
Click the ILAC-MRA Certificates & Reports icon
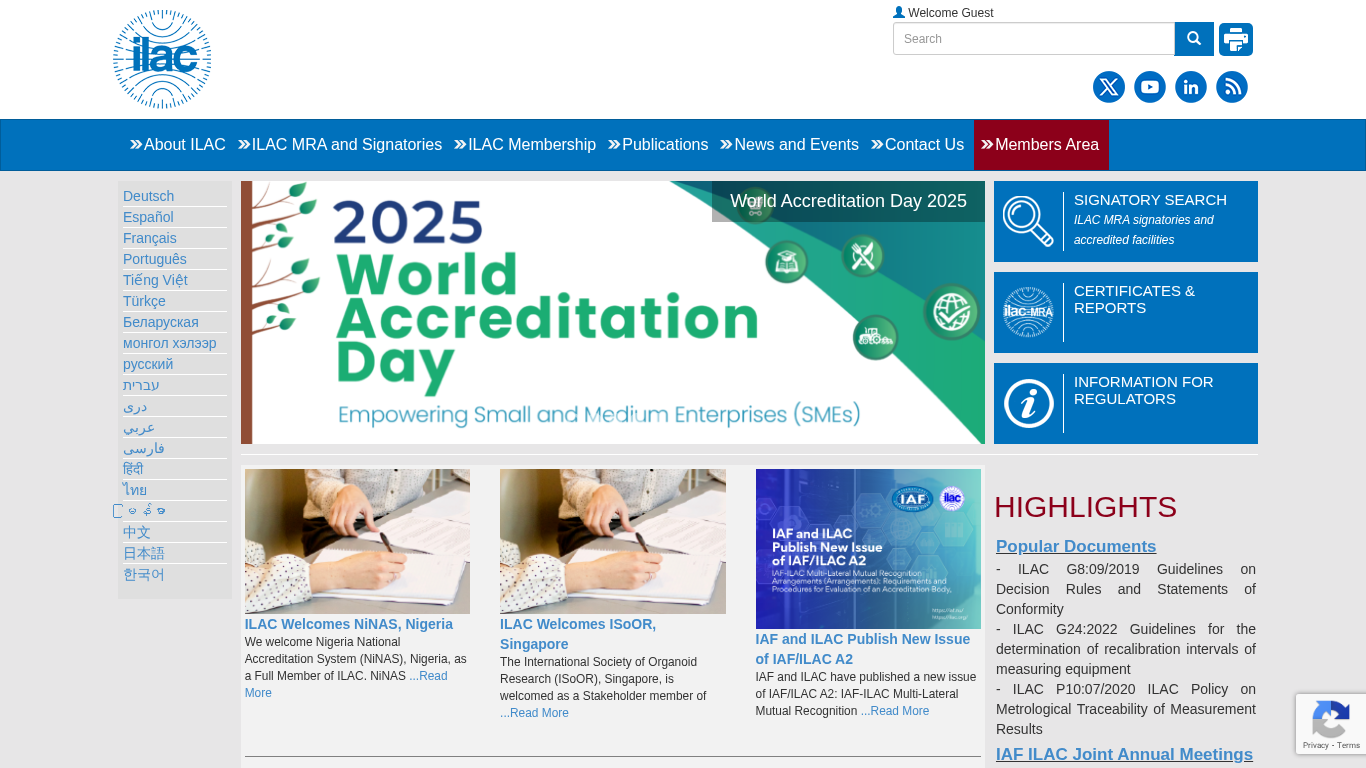pos(1028,312)
